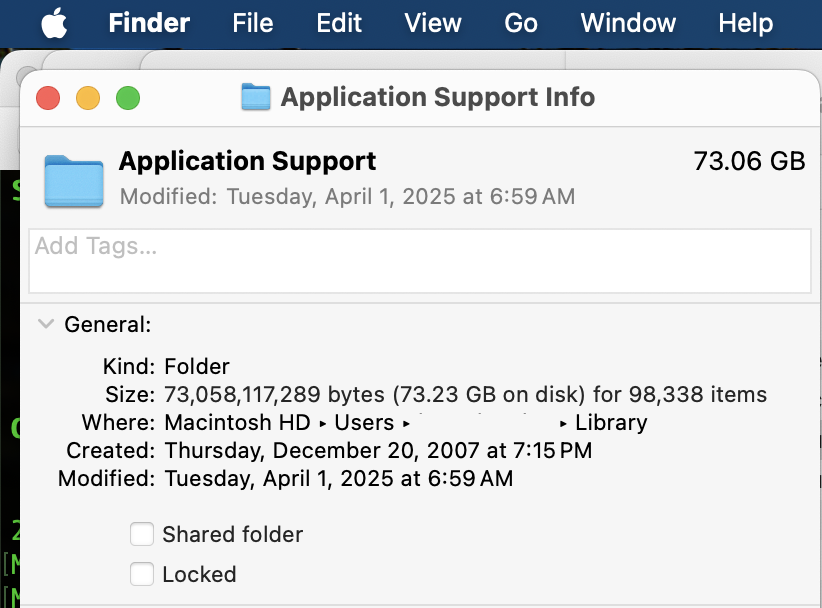The width and height of the screenshot is (822, 608).
Task: Click the Application Support folder name heading
Action: tap(247, 161)
